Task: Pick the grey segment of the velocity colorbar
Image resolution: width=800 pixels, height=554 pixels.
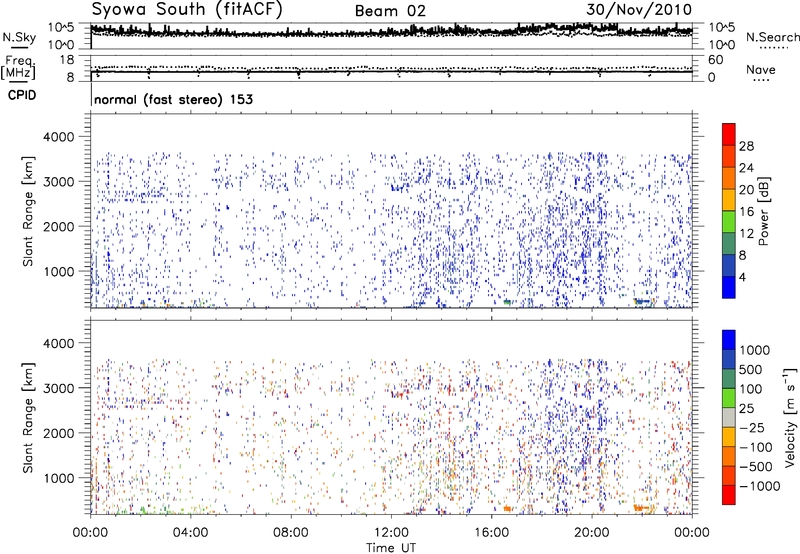Action: tap(729, 417)
